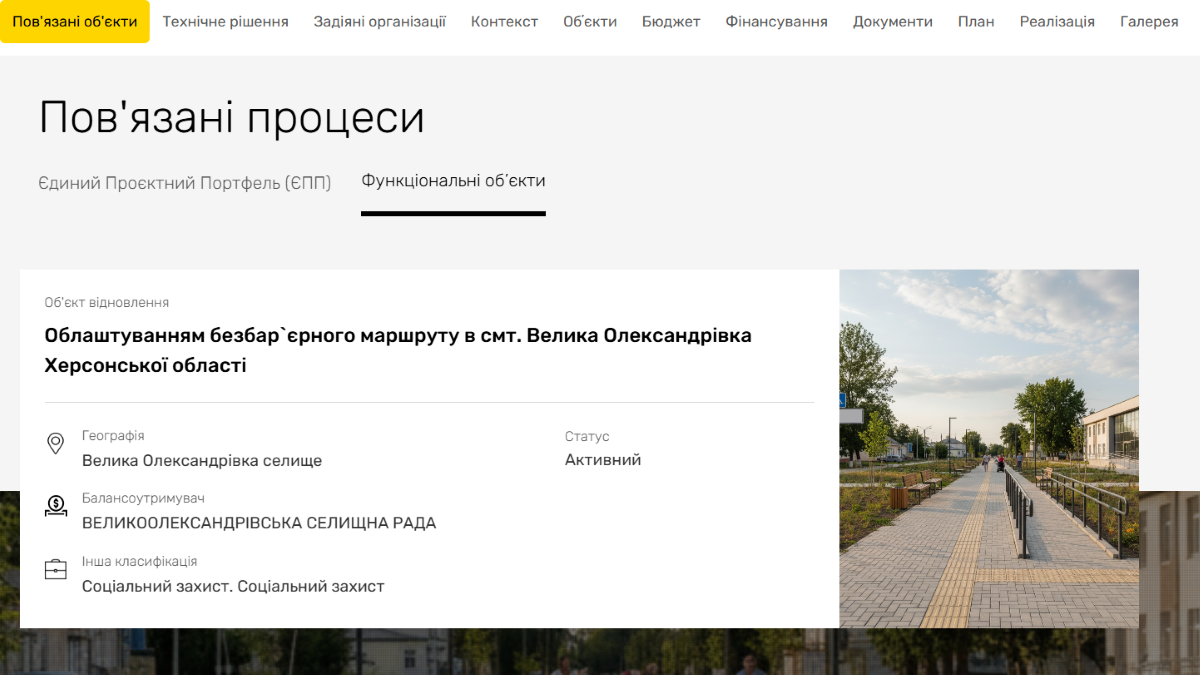
Task: Click the geography location pin icon
Action: click(x=56, y=443)
